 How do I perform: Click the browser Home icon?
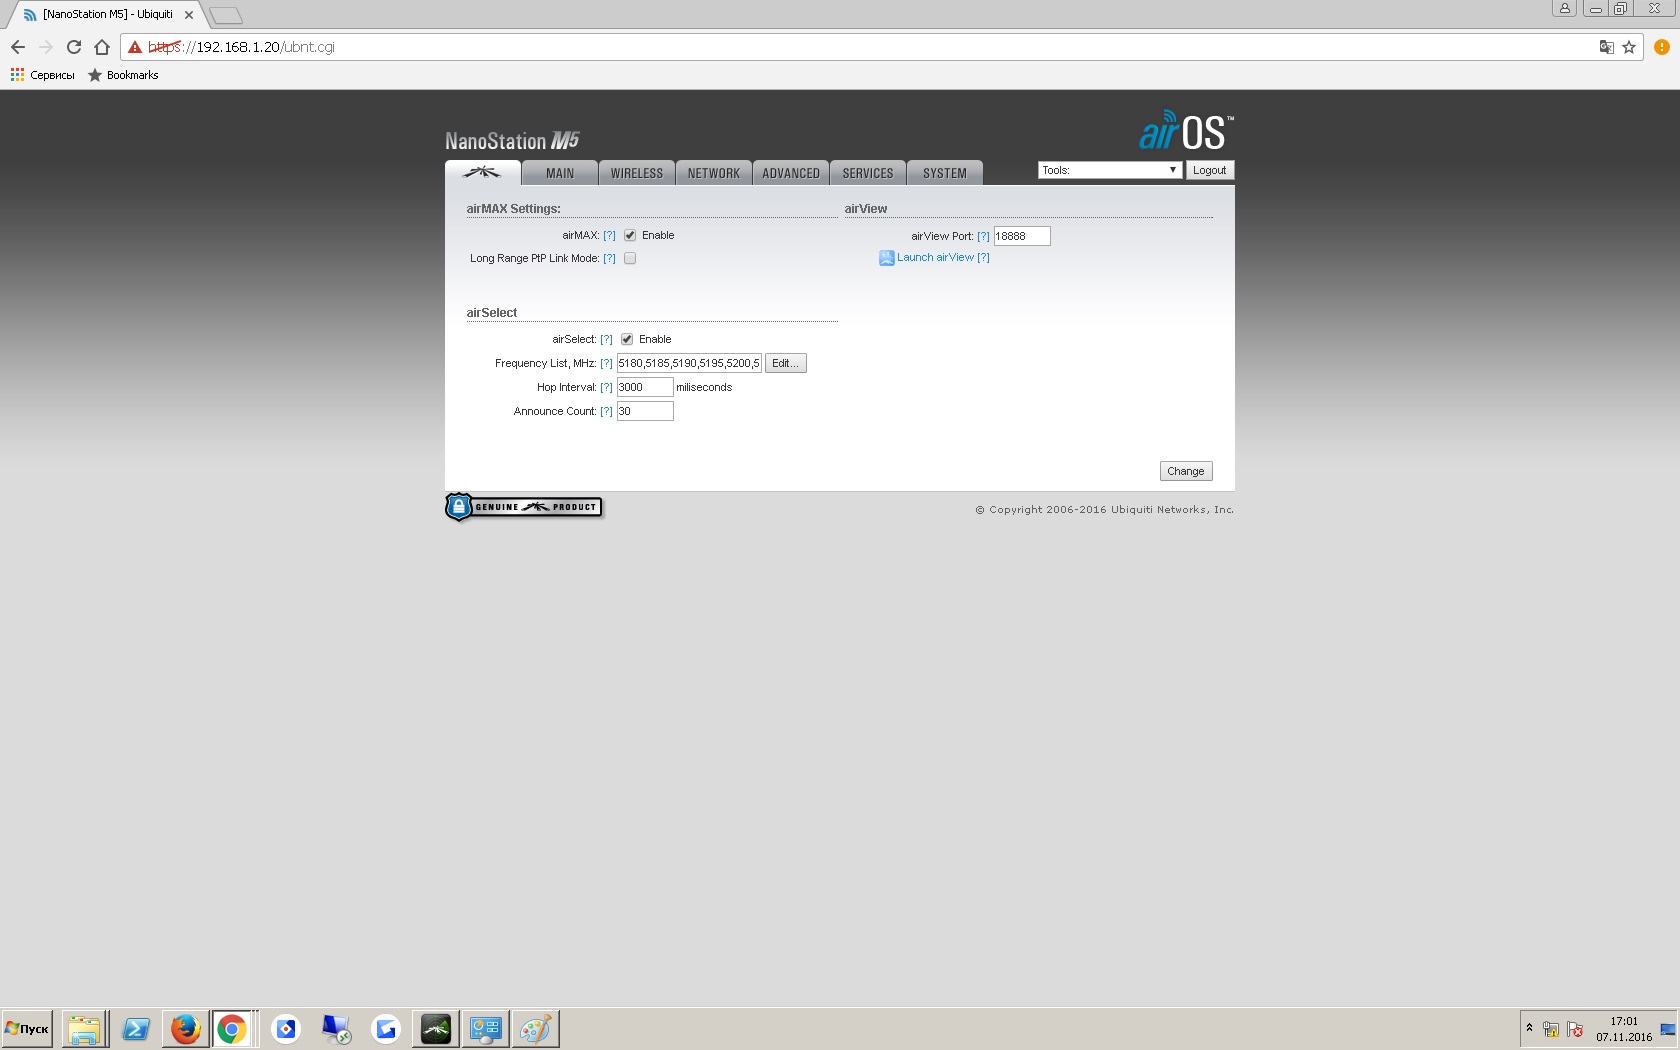click(102, 47)
